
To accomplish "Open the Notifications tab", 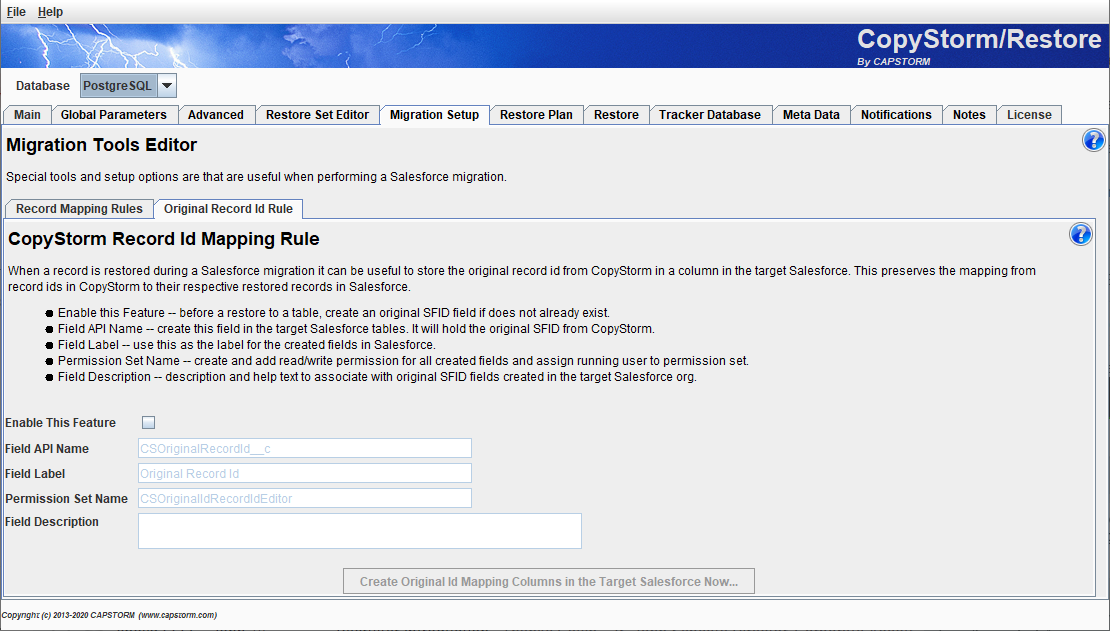I will click(896, 115).
